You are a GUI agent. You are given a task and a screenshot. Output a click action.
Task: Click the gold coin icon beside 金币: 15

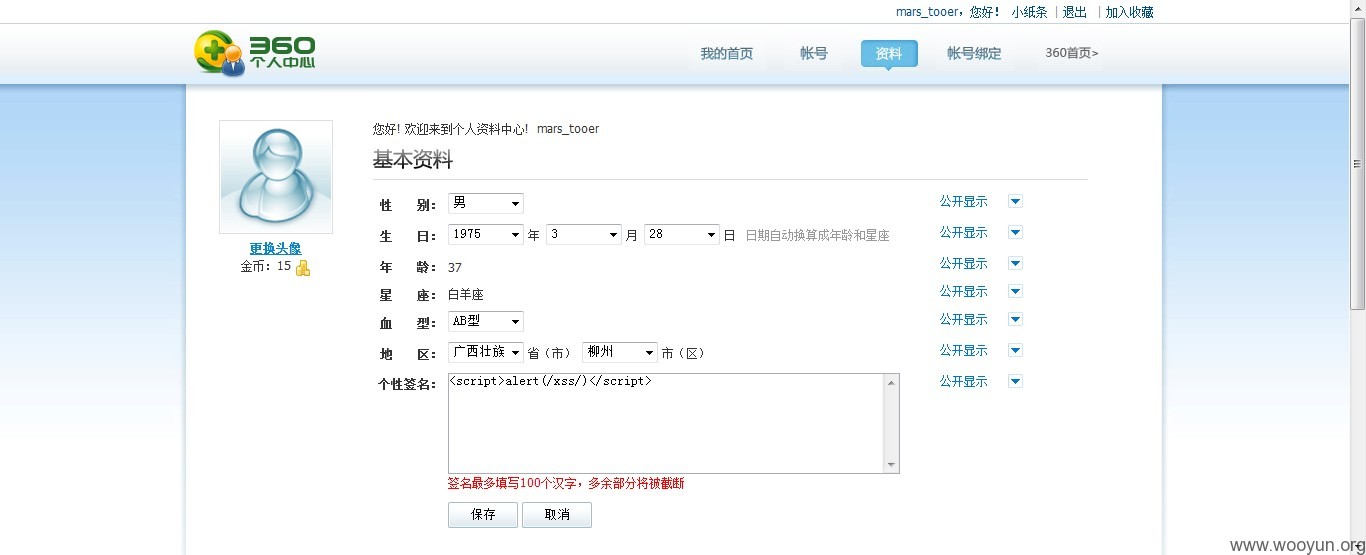coord(303,268)
